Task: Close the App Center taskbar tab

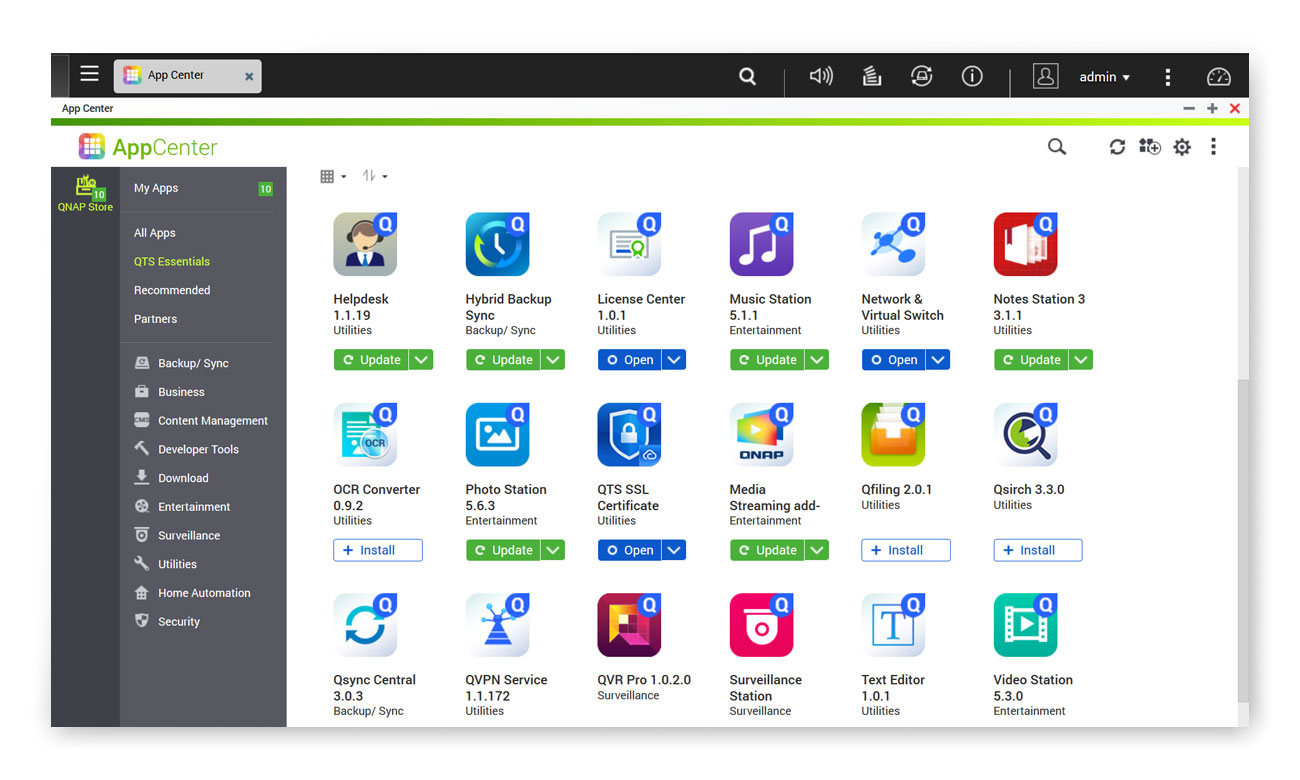Action: coord(249,76)
